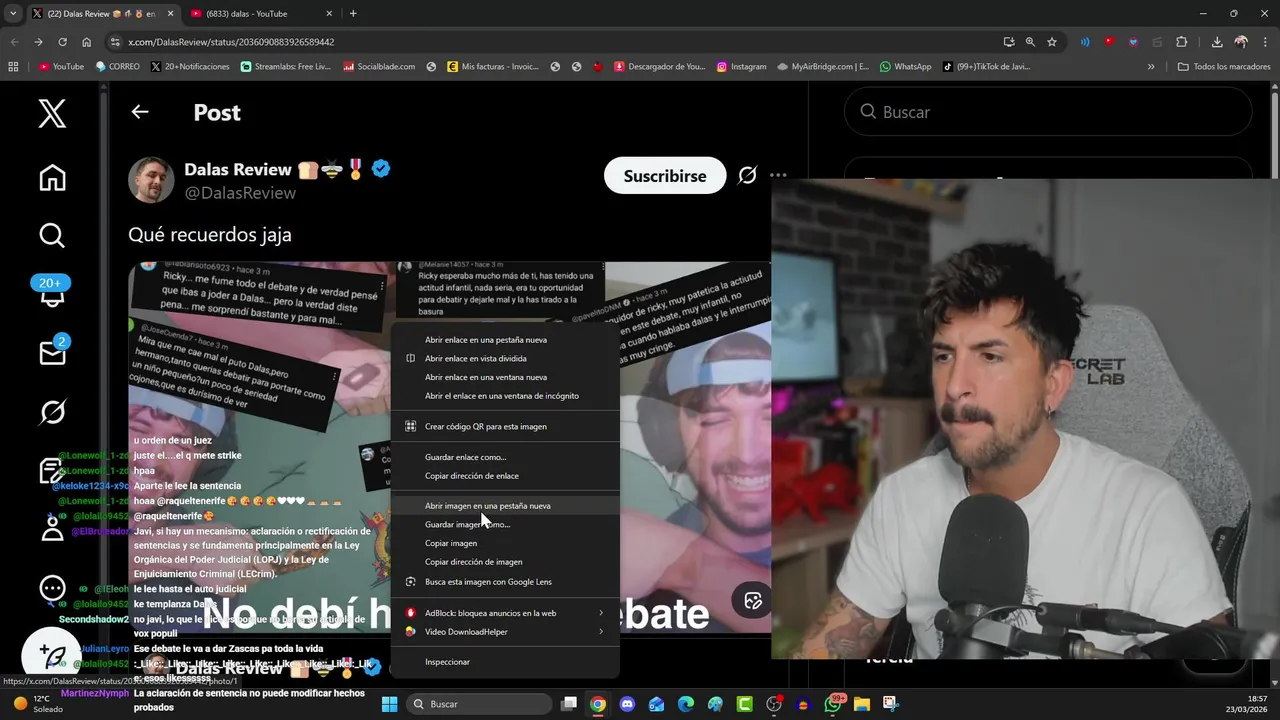Open the CORREO bookmark
Image resolution: width=1280 pixels, height=720 pixels.
pos(117,67)
